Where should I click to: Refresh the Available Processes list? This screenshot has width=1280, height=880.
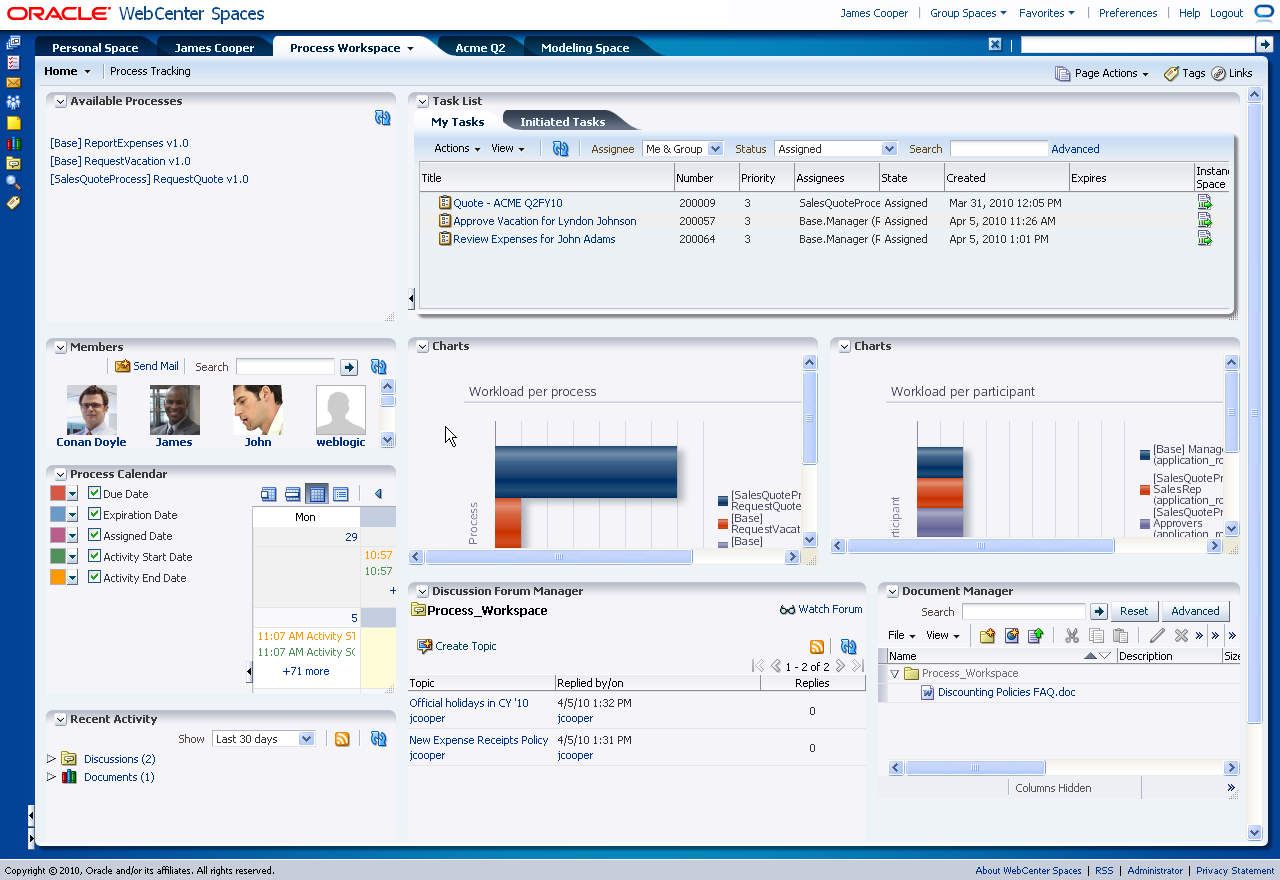382,118
